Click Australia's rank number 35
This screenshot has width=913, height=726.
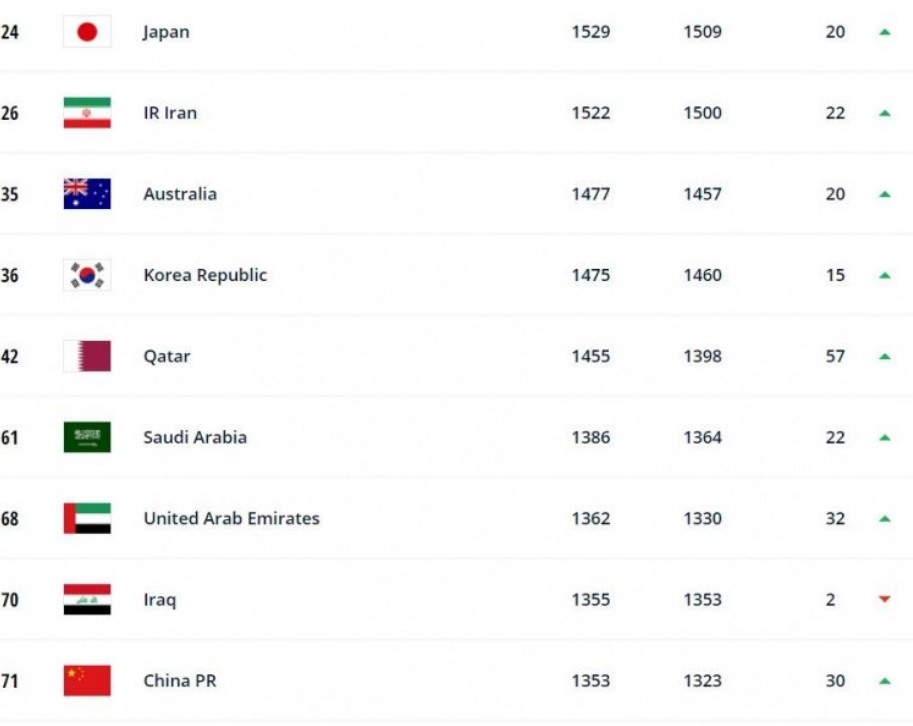click(9, 194)
